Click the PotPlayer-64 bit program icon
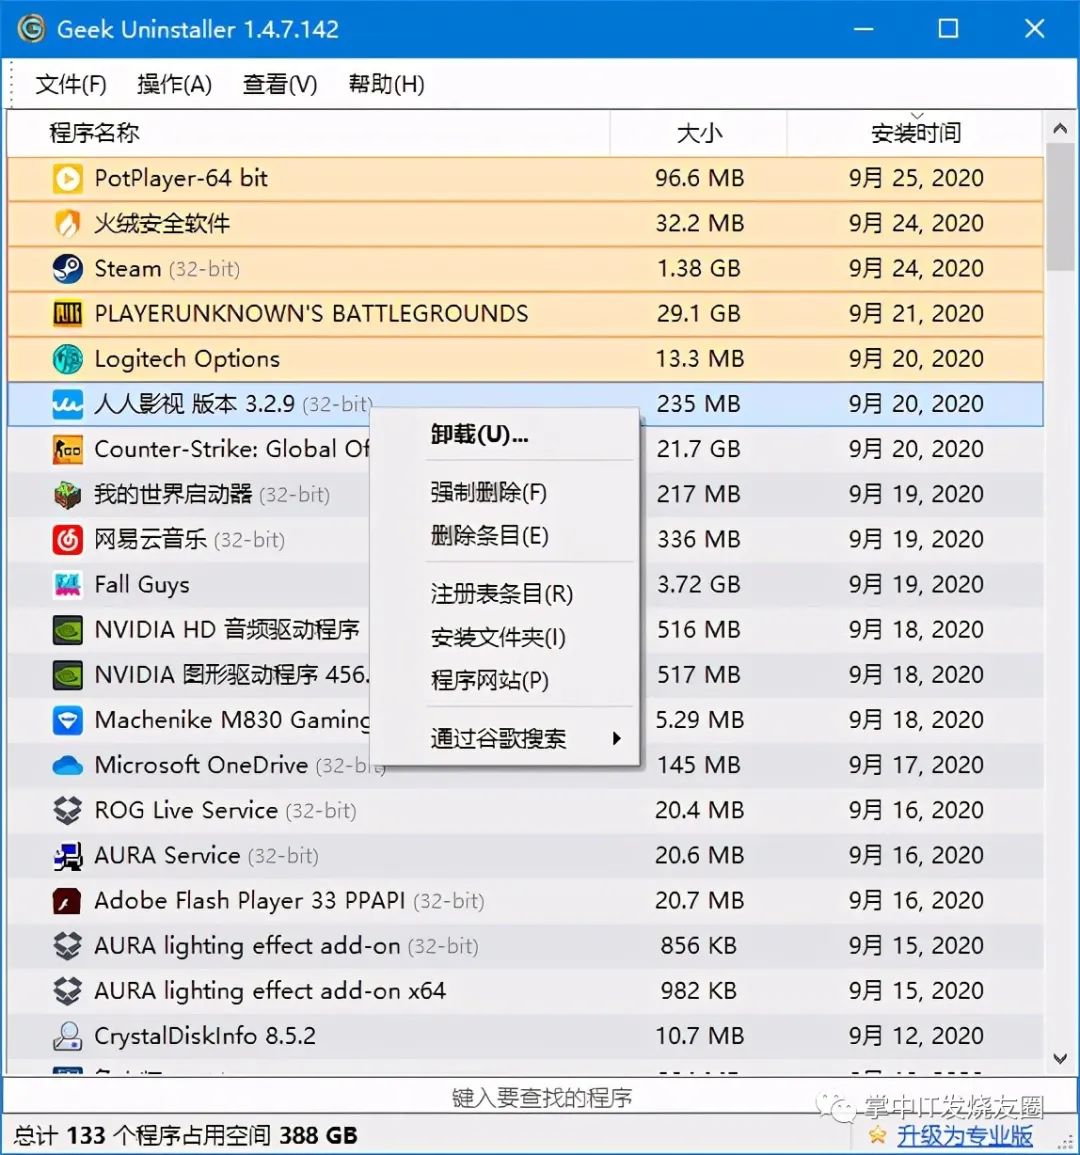 point(67,178)
